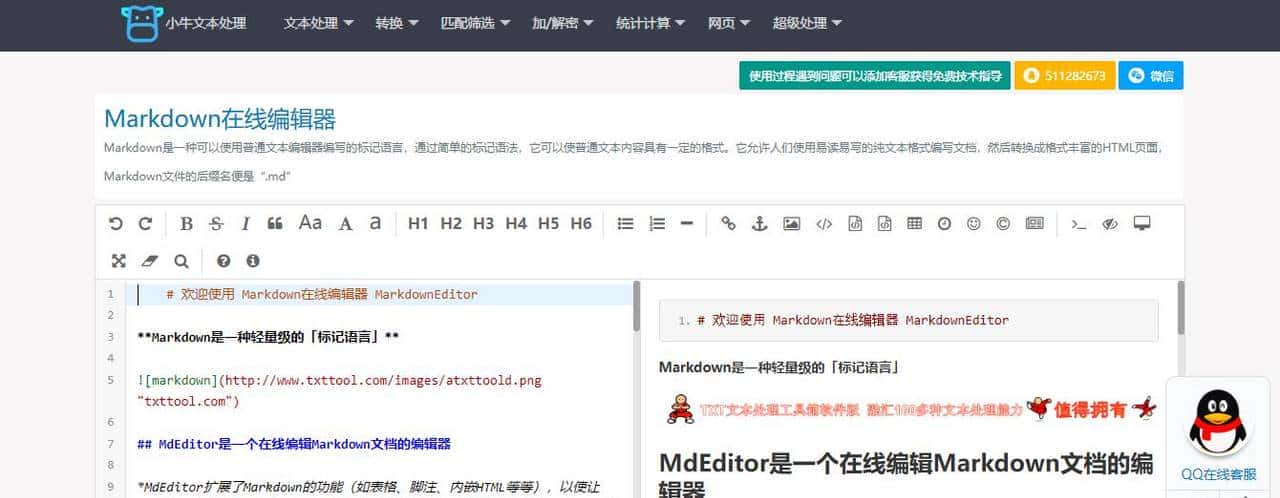The height and width of the screenshot is (498, 1280).
Task: Insert HTML entities with copyright icon
Action: 1003,224
